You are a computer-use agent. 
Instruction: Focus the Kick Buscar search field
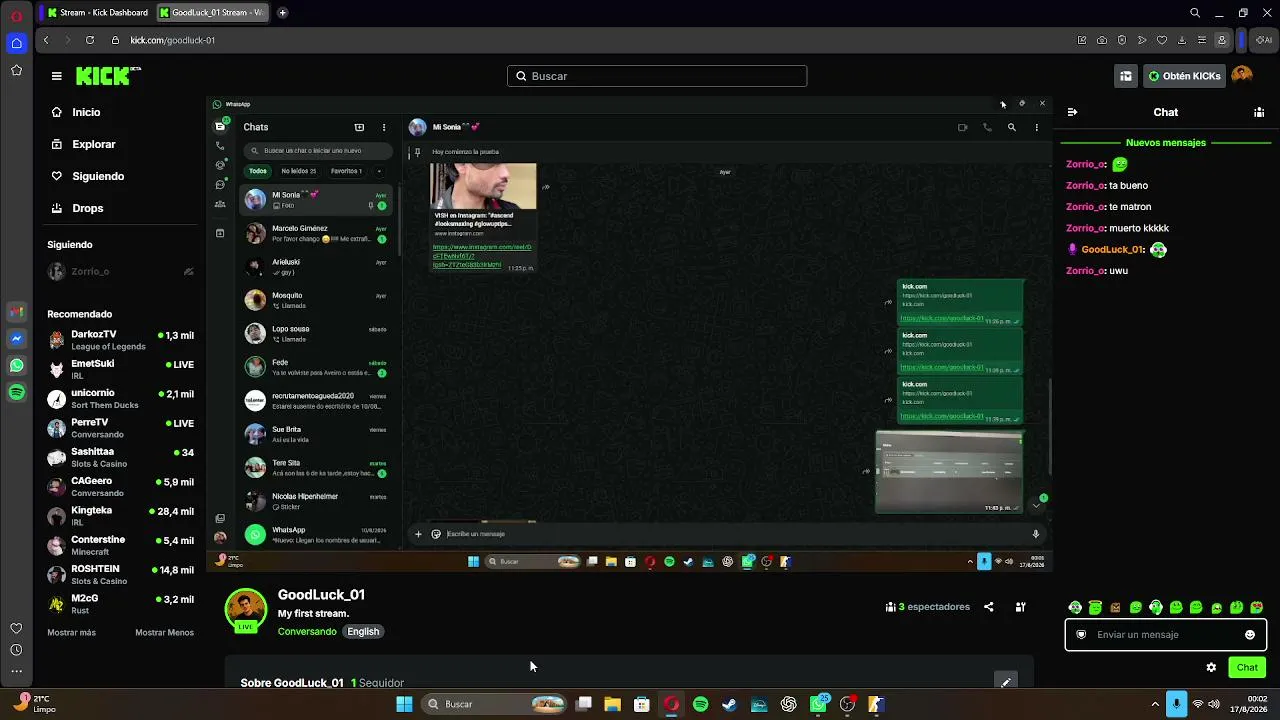657,76
